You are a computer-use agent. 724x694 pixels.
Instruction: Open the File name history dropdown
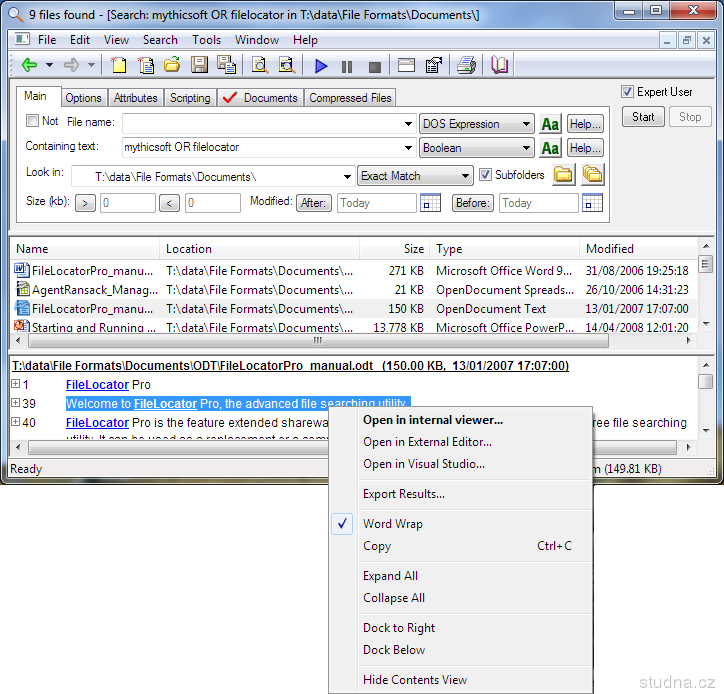tap(408, 124)
